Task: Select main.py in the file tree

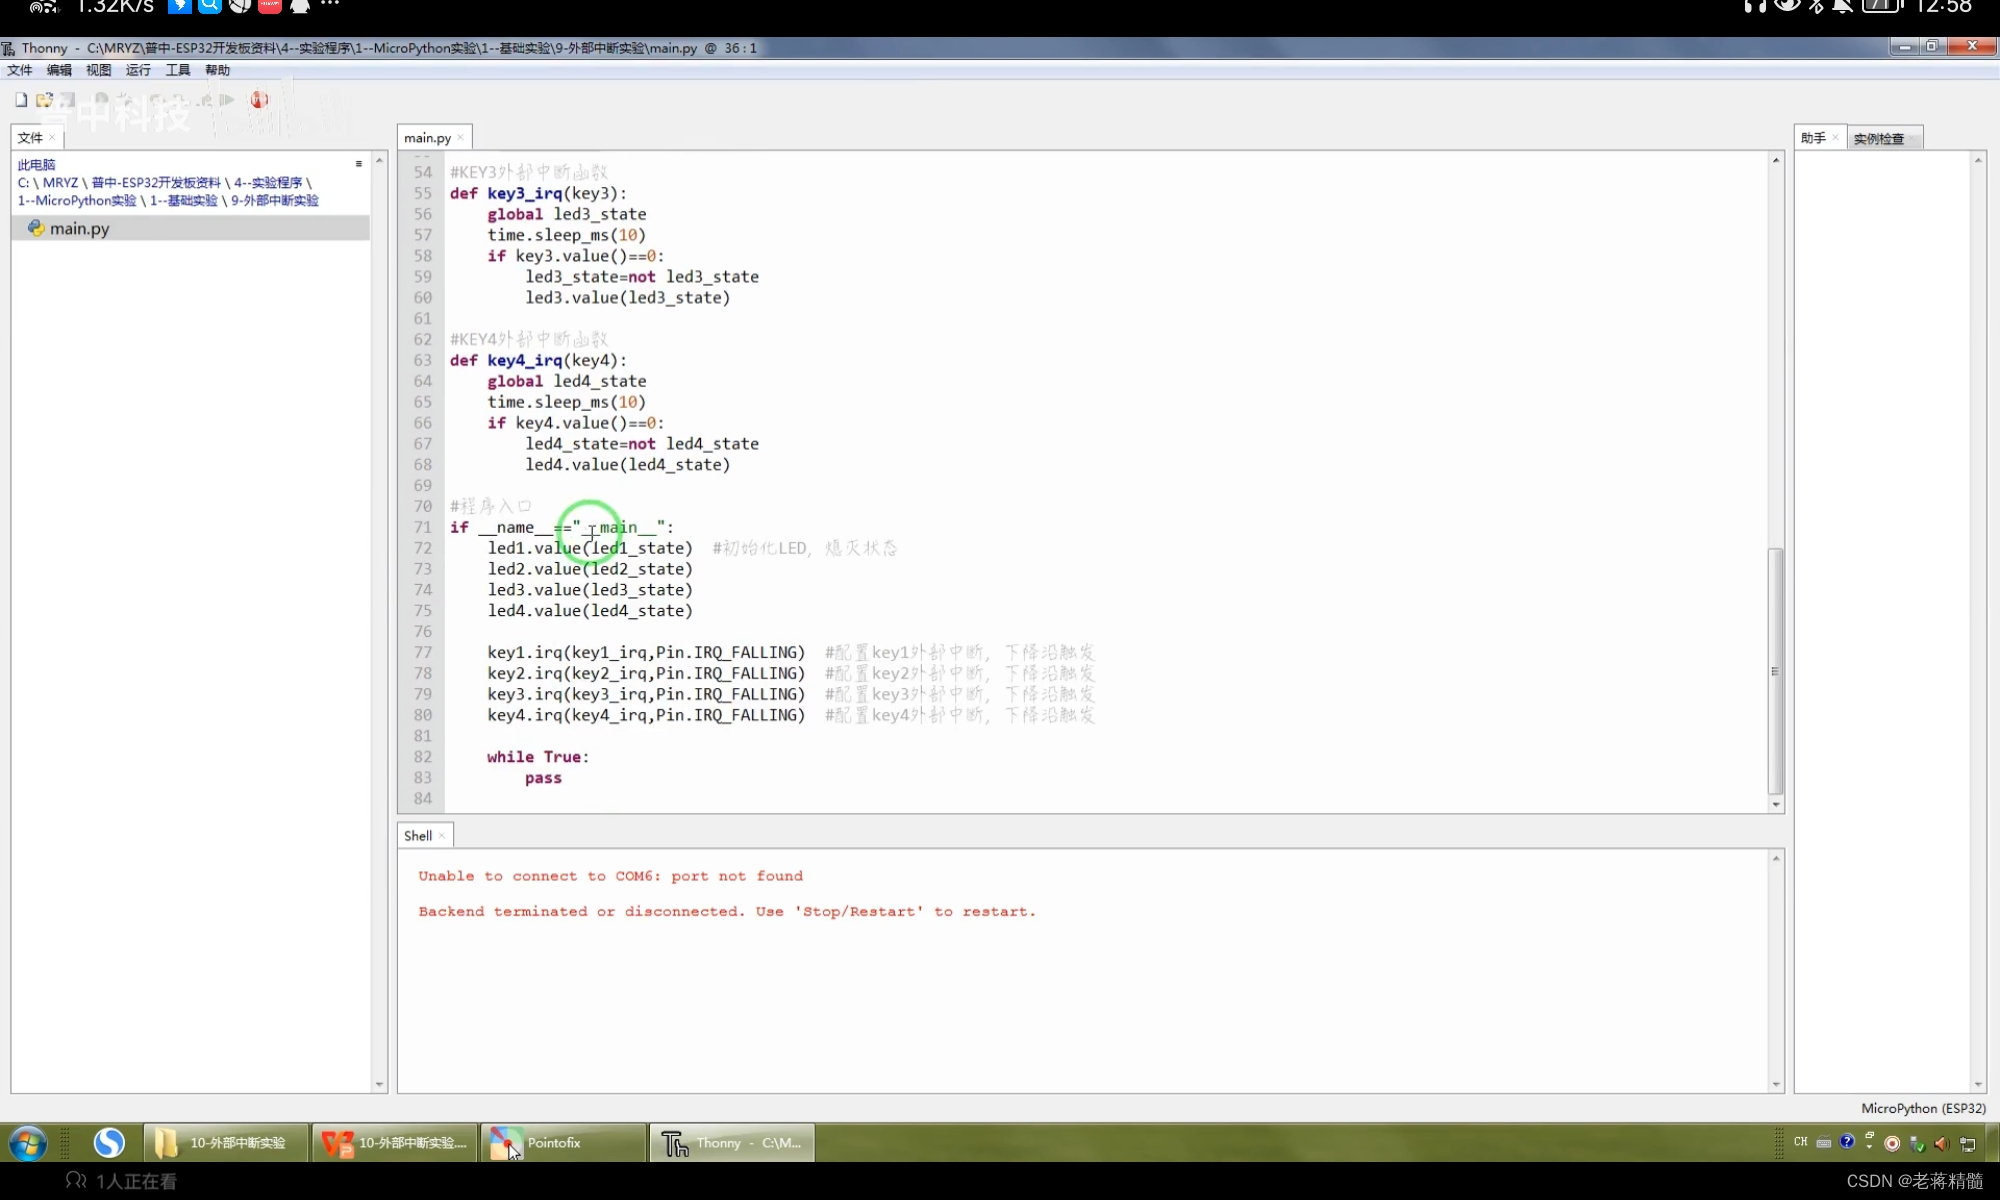Action: point(190,228)
